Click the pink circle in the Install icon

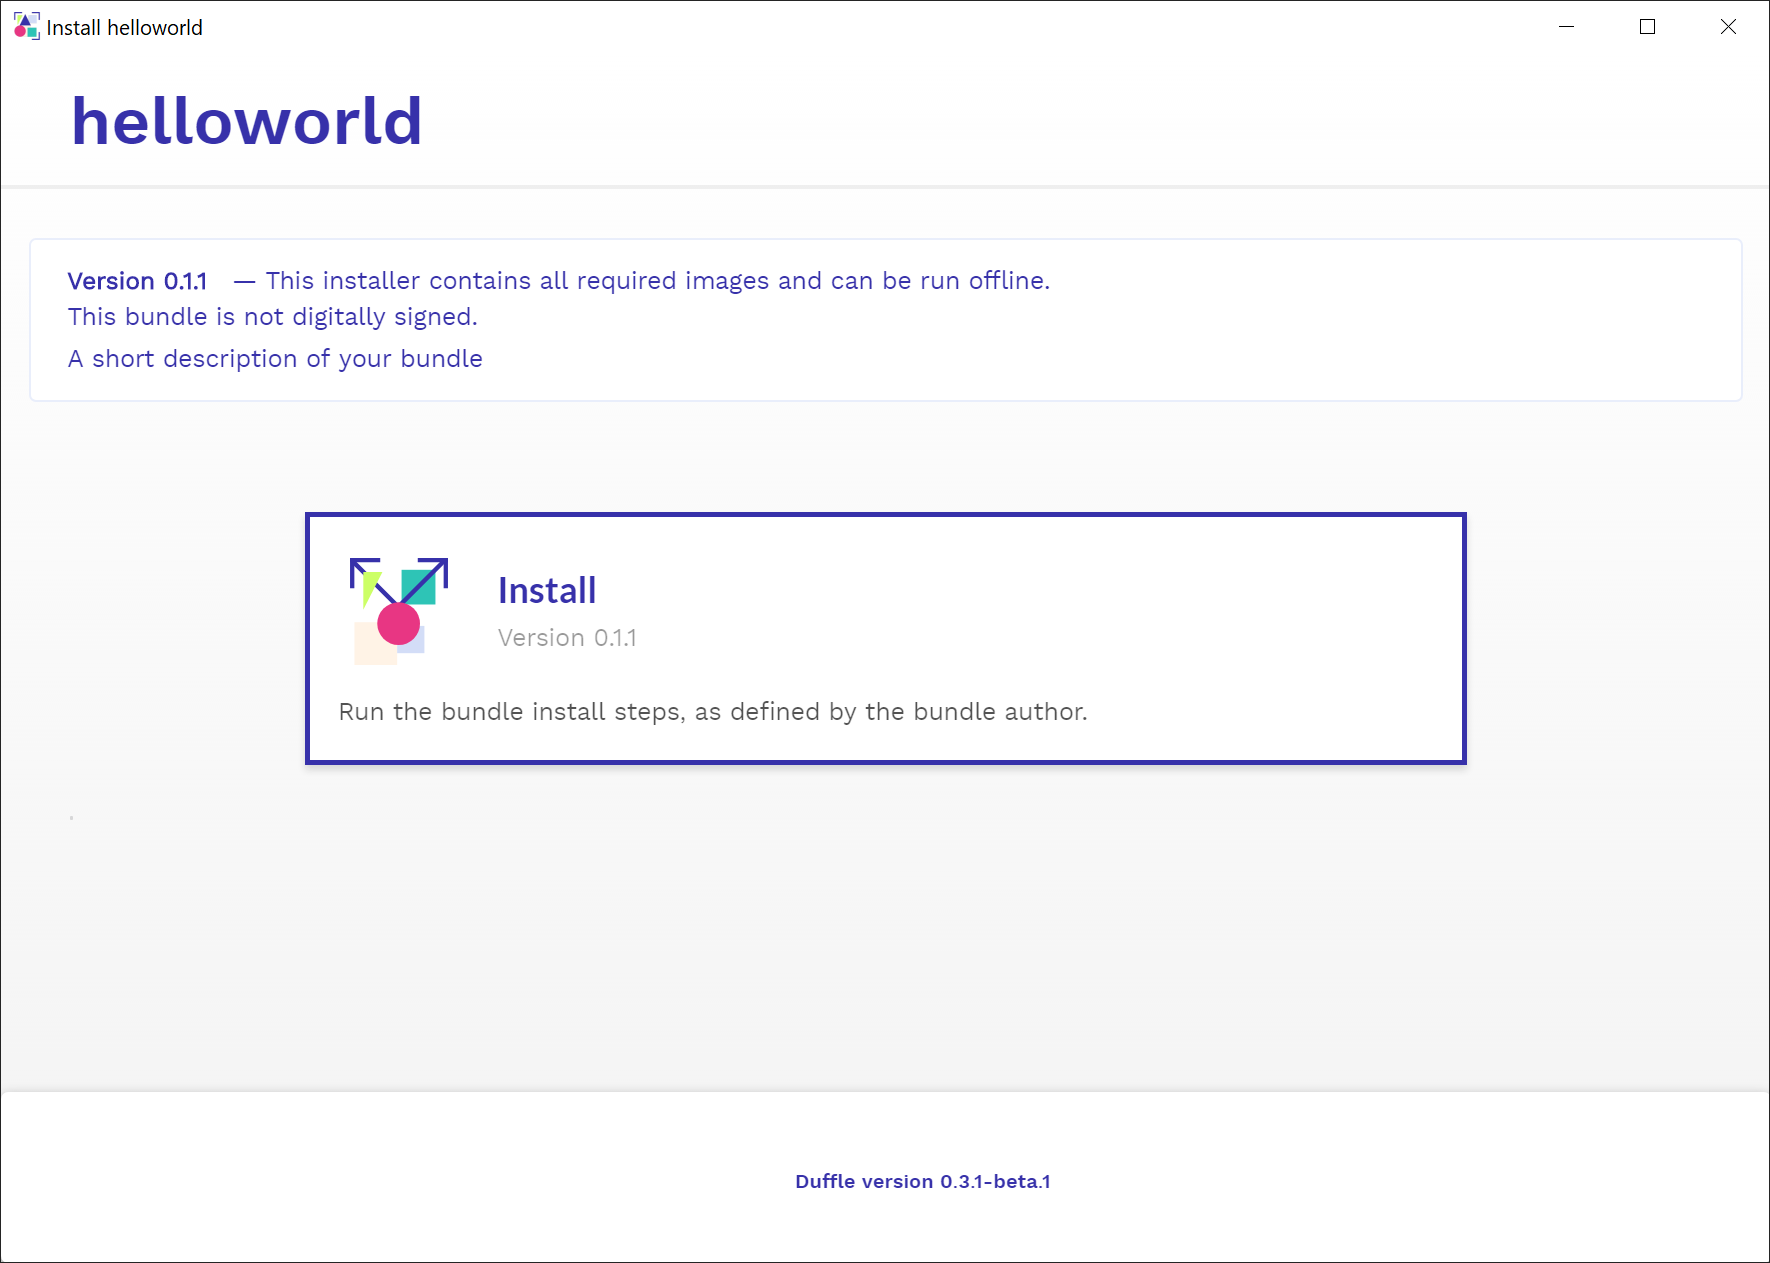398,624
